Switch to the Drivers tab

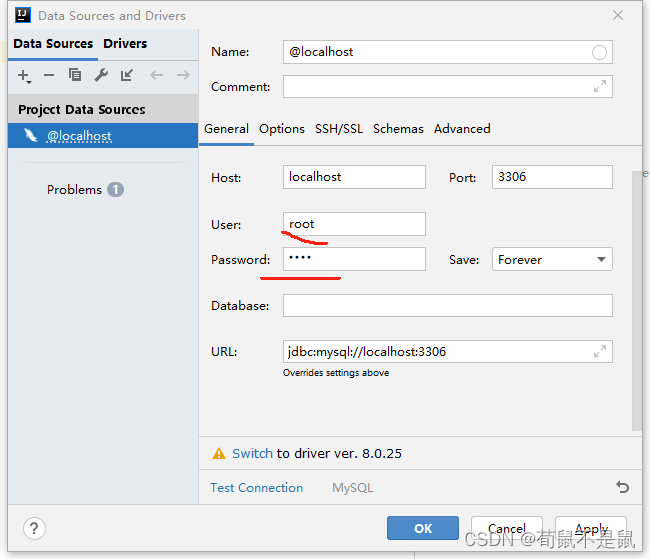(x=125, y=44)
